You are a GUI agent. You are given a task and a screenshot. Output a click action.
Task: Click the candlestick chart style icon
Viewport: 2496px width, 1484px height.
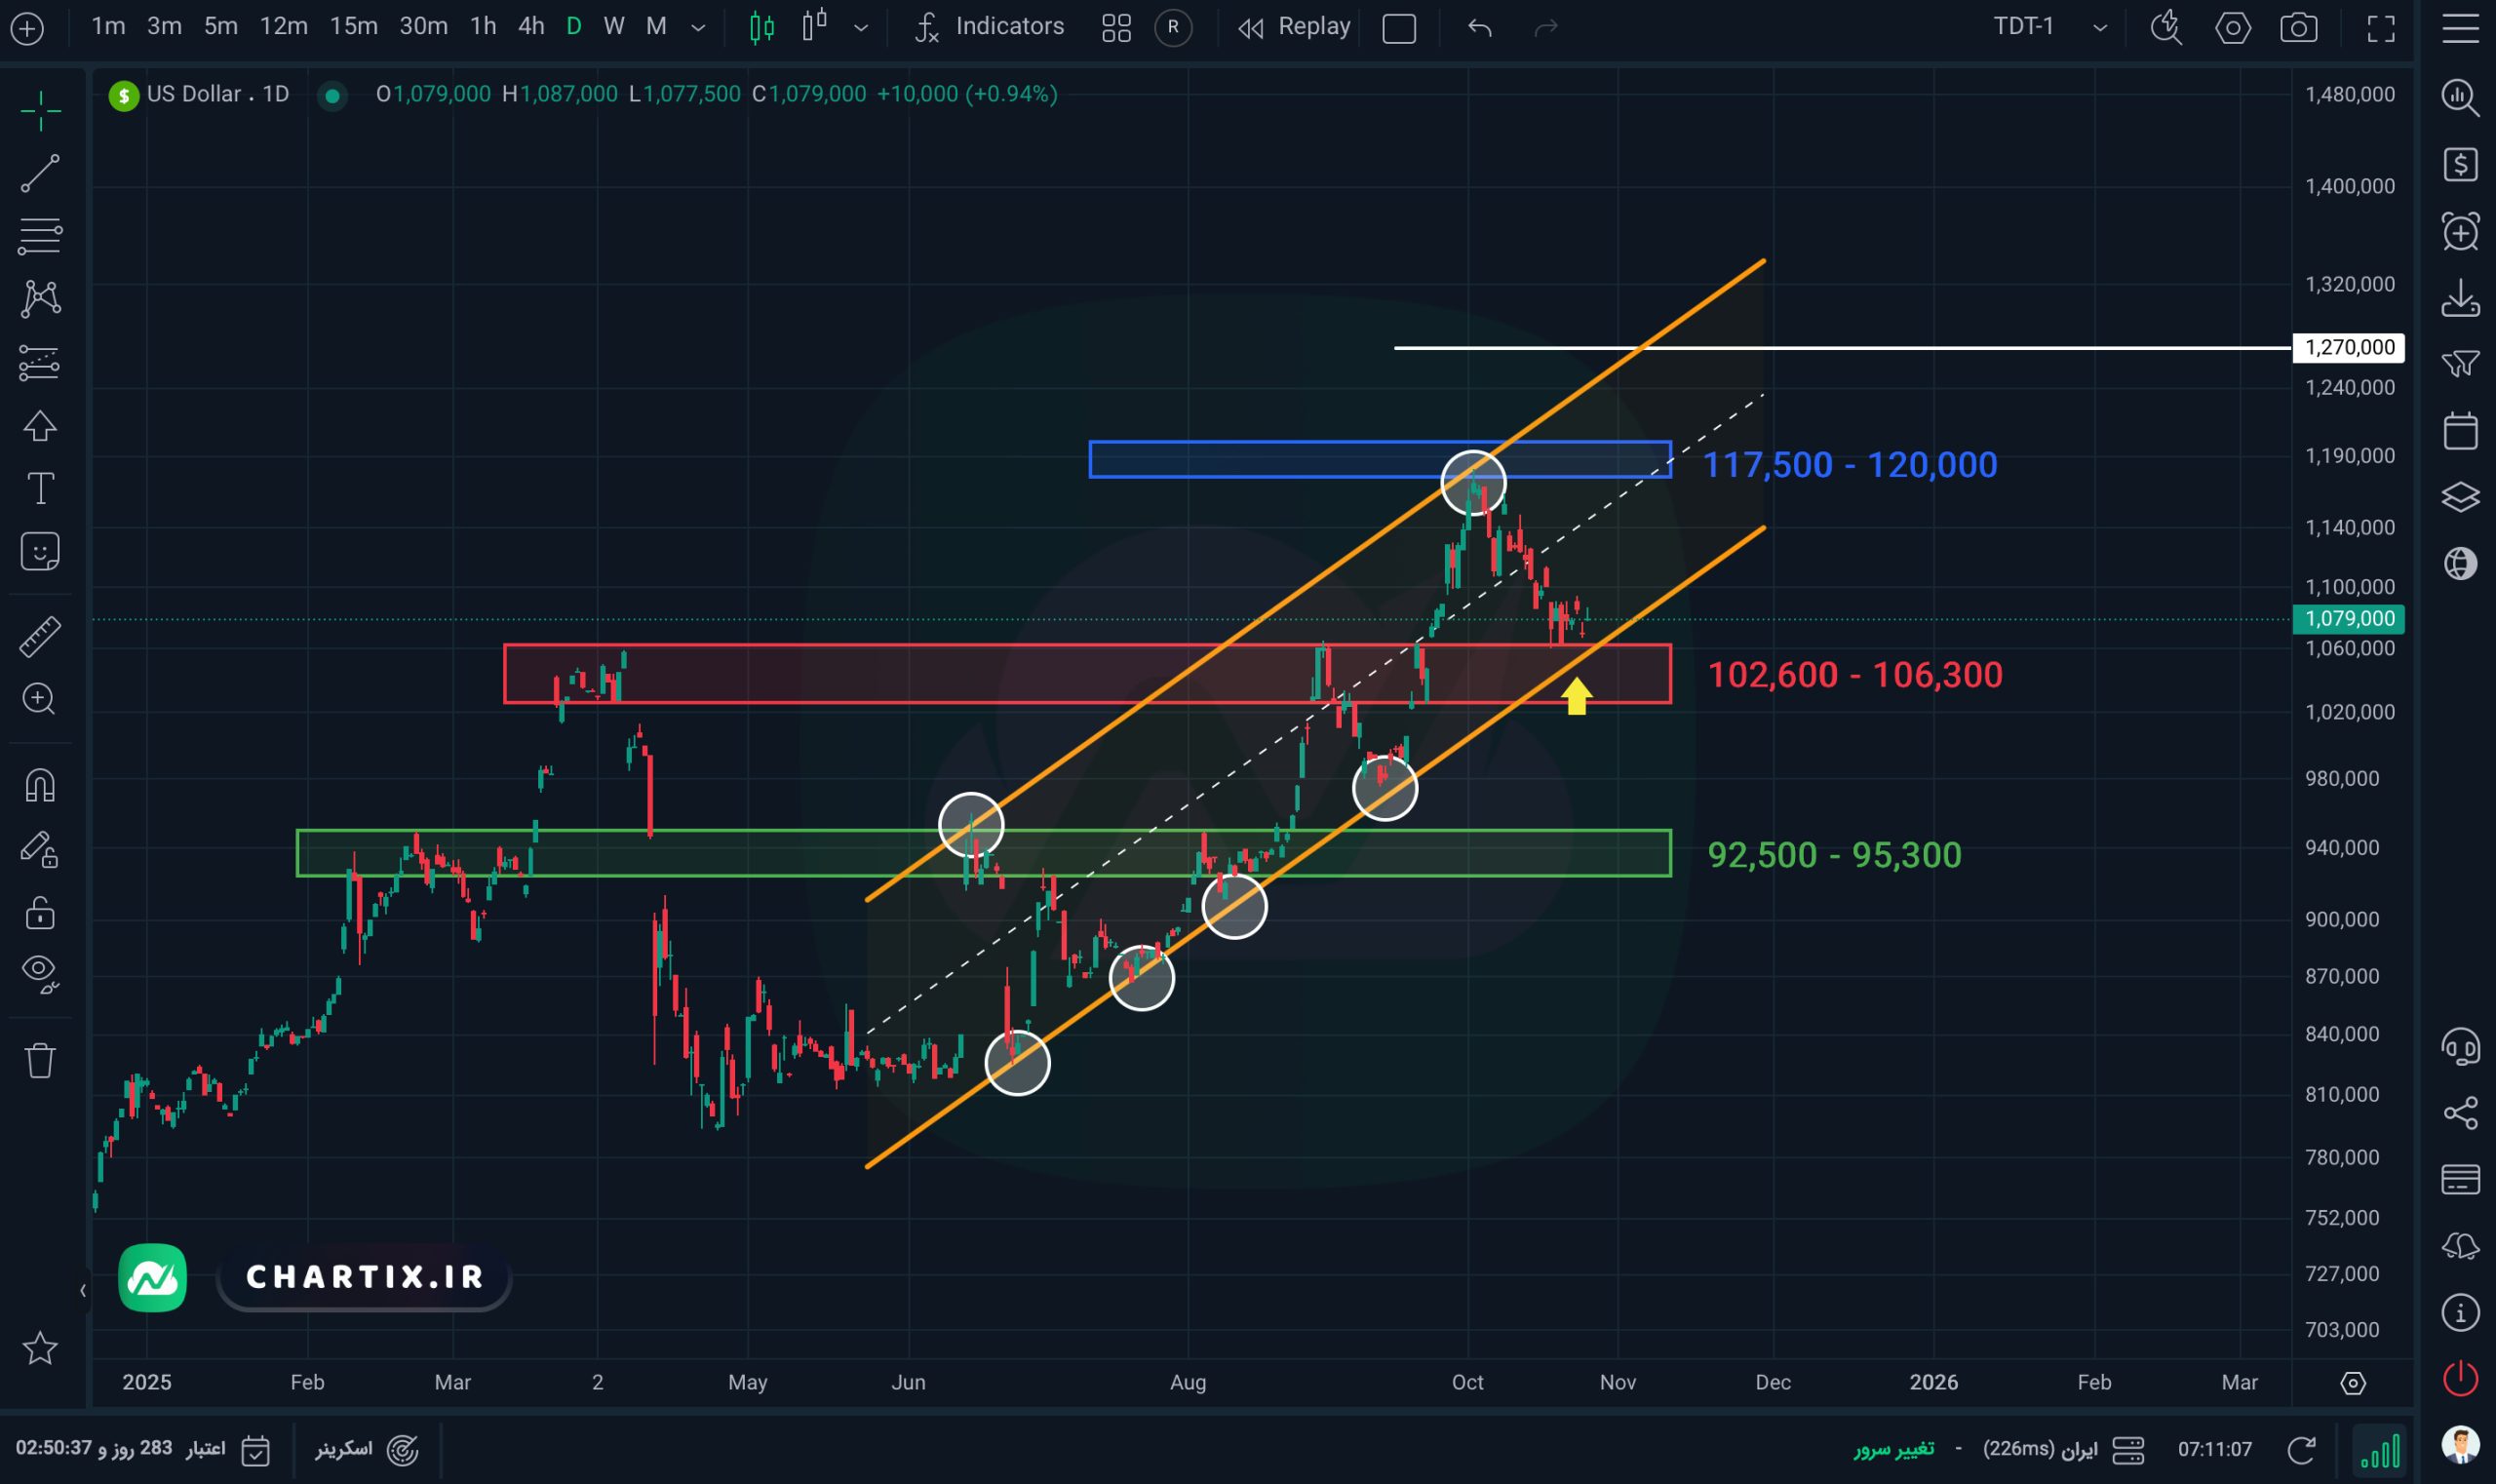(x=762, y=27)
